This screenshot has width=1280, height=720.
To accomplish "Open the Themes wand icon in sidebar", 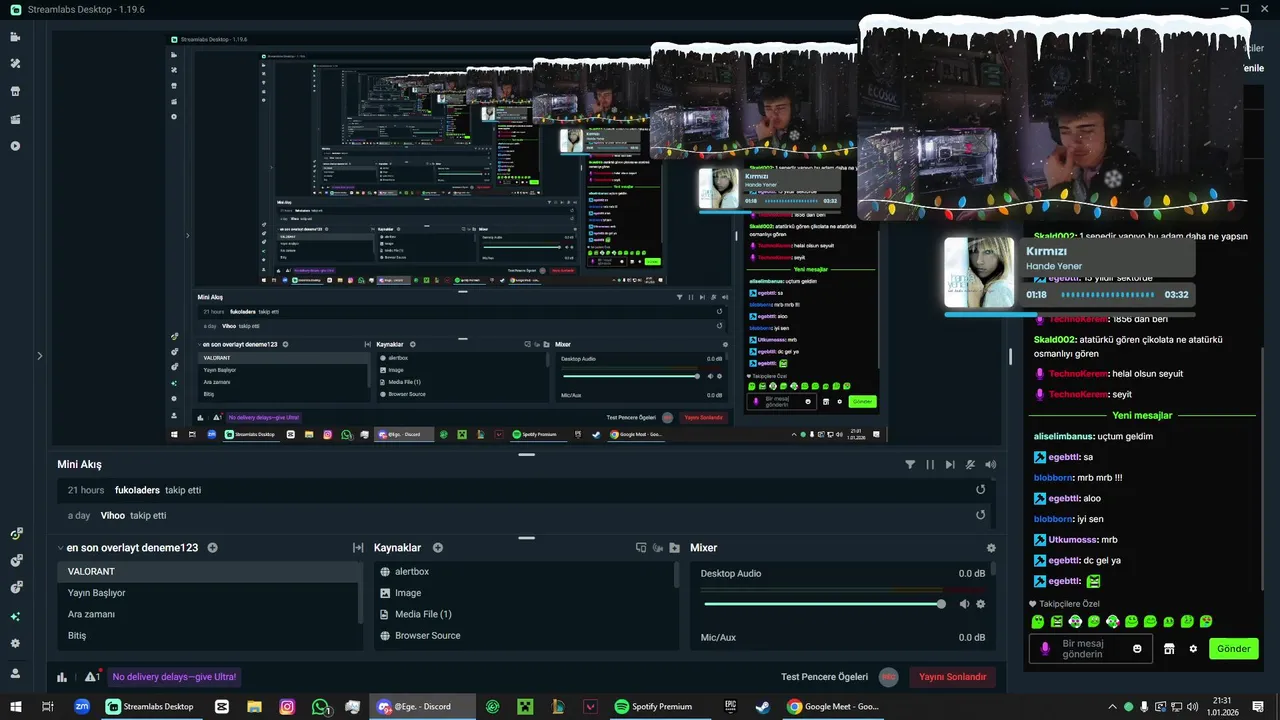I will (15, 64).
